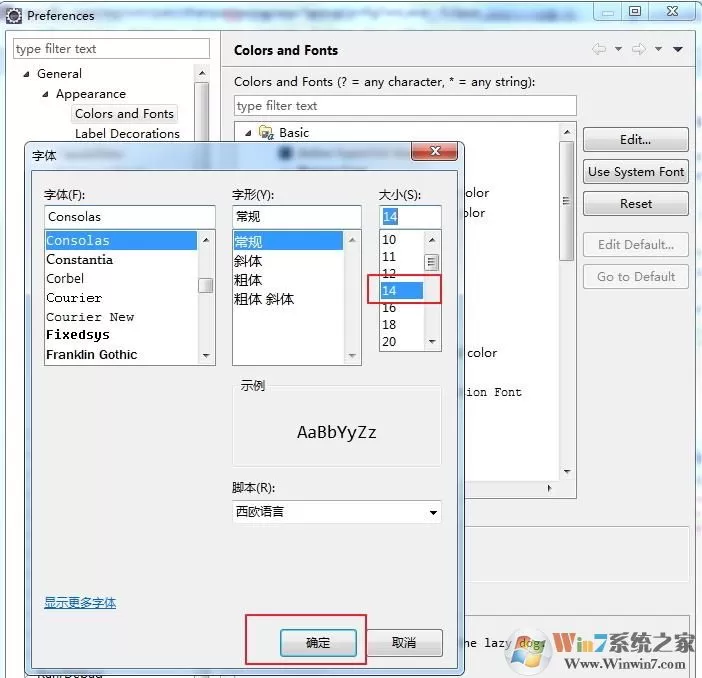Close the font dialog with X
This screenshot has height=678, width=702.
(x=435, y=151)
